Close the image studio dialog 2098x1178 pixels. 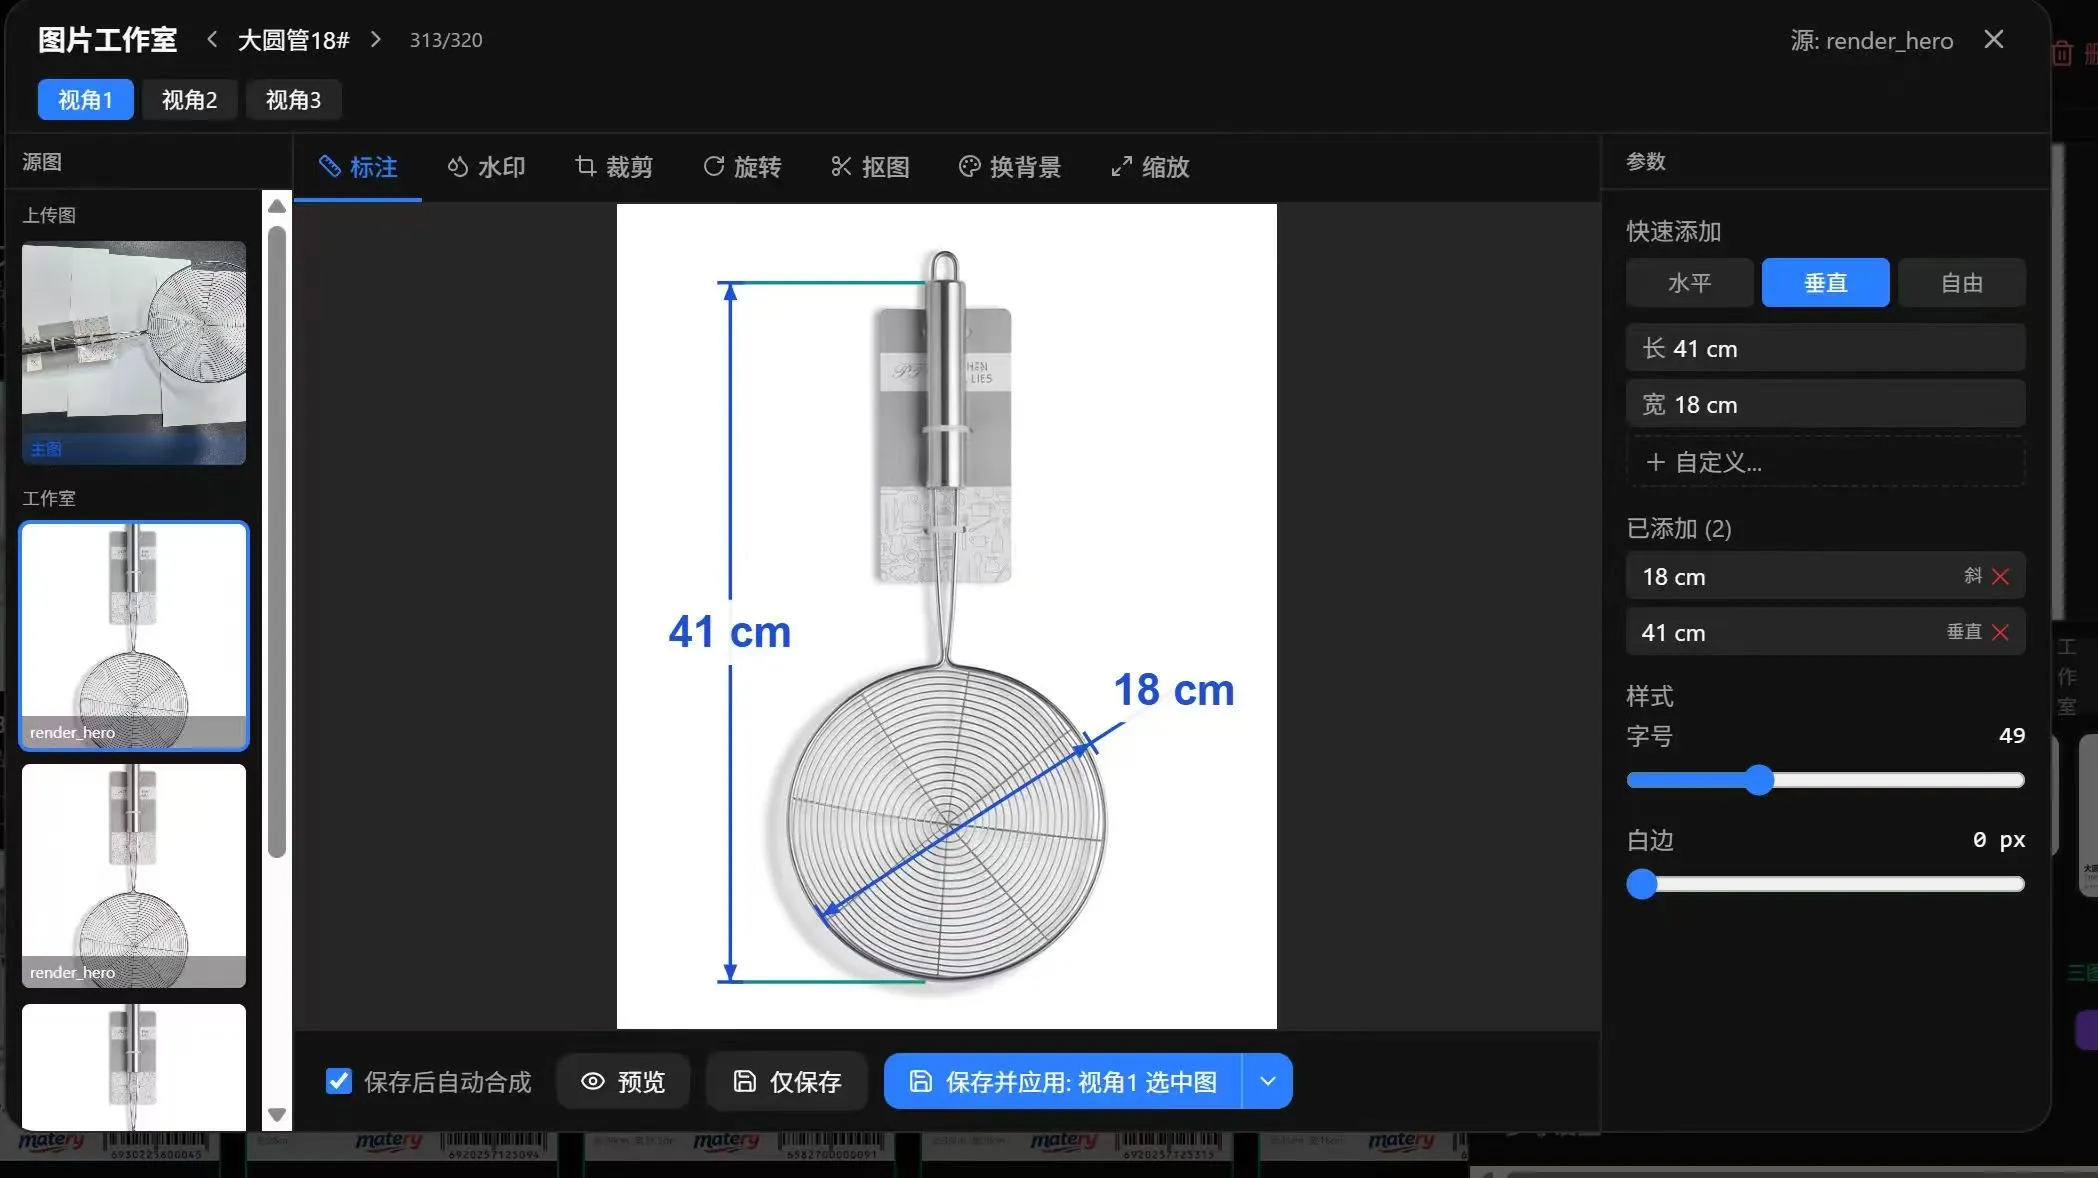click(1994, 39)
